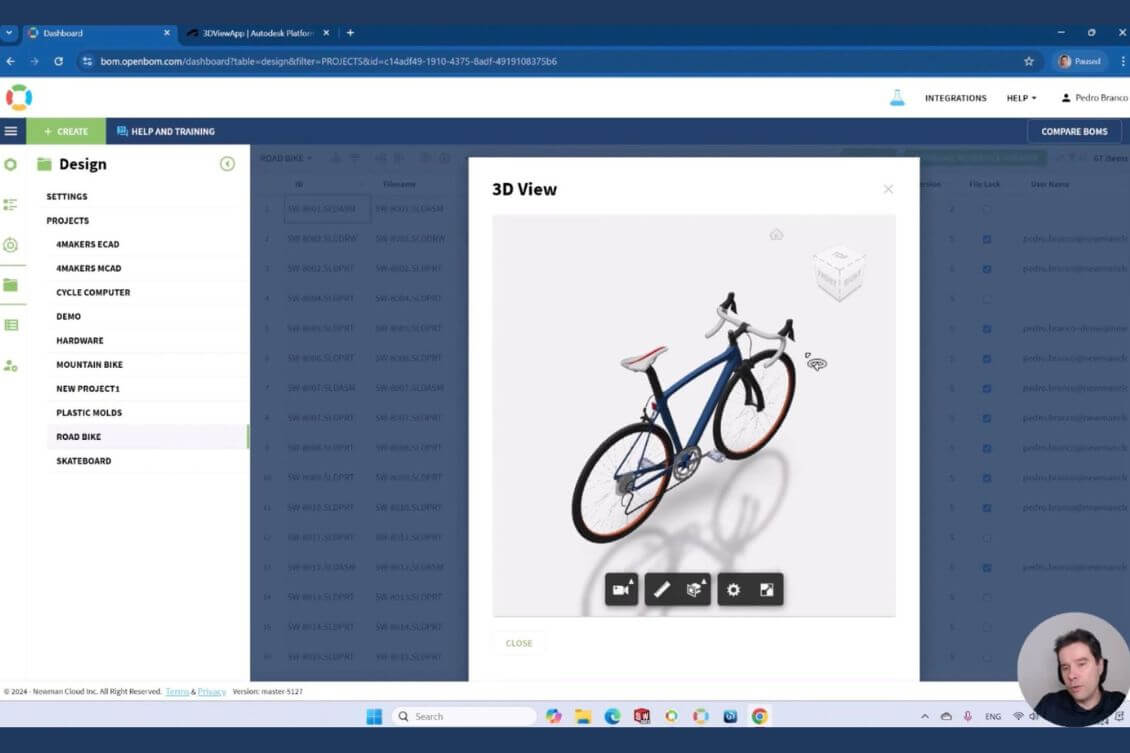Screen dimensions: 1130x753
Task: Open SETTINGS in Design panel
Action: tap(67, 197)
